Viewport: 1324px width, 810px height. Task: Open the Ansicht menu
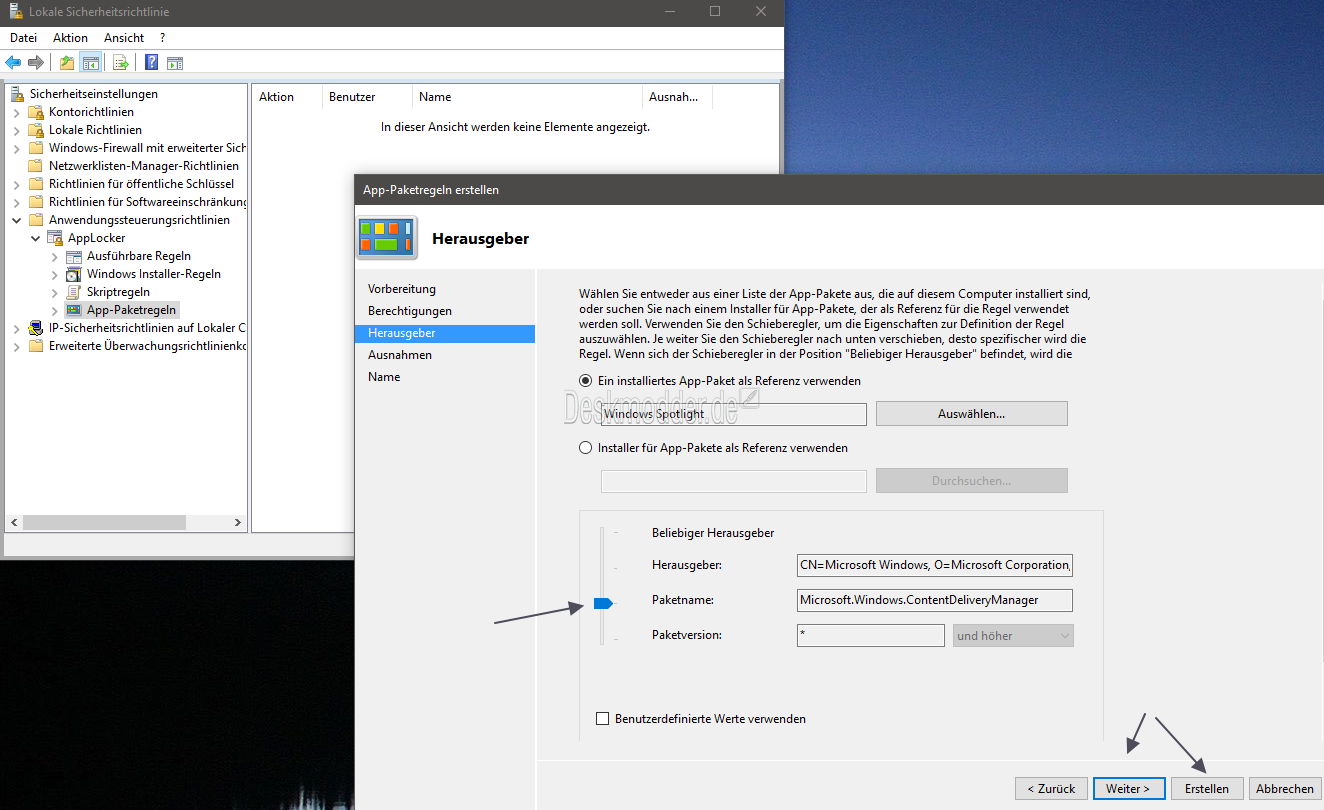pyautogui.click(x=124, y=38)
